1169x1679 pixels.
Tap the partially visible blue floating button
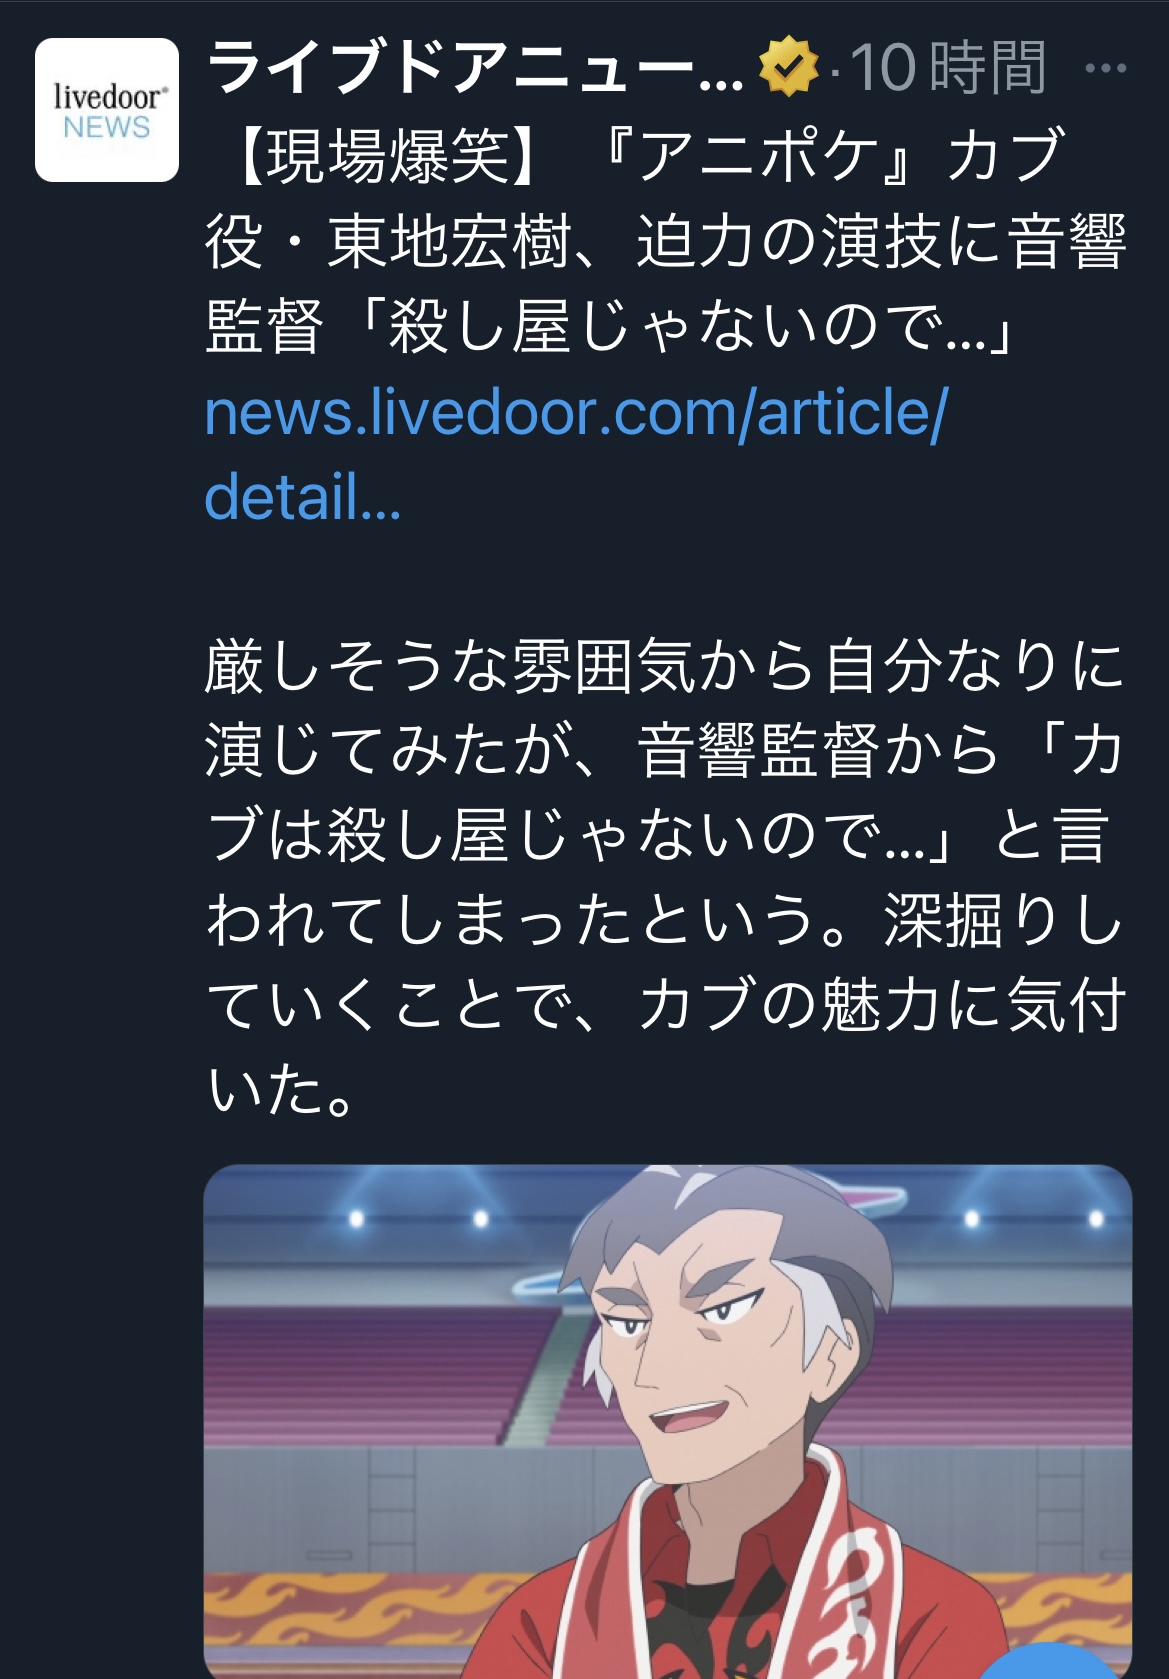pos(1070,1661)
